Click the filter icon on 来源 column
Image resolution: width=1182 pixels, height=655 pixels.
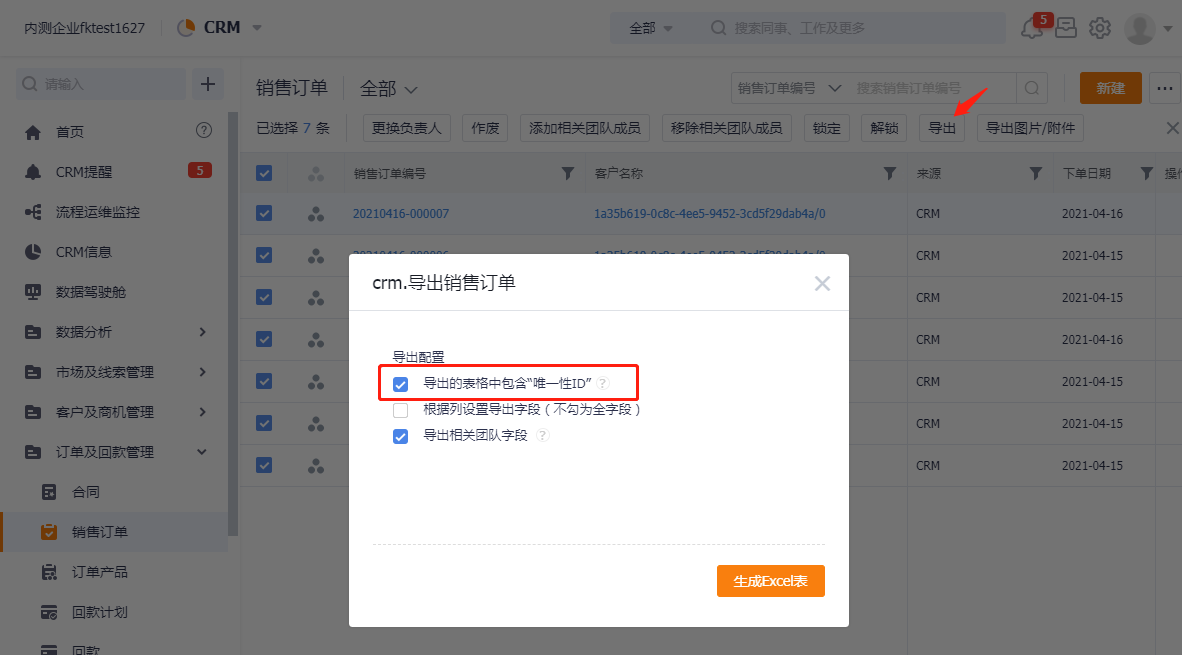[x=1036, y=173]
